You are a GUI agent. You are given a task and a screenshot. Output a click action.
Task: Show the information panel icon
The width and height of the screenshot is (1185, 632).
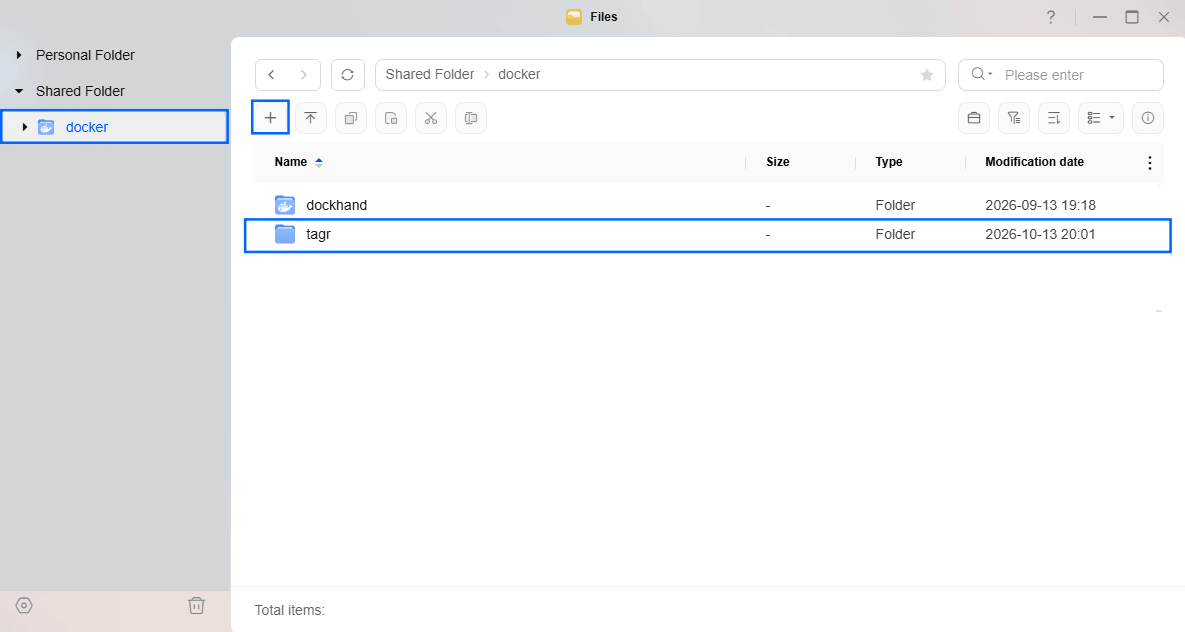click(1148, 118)
